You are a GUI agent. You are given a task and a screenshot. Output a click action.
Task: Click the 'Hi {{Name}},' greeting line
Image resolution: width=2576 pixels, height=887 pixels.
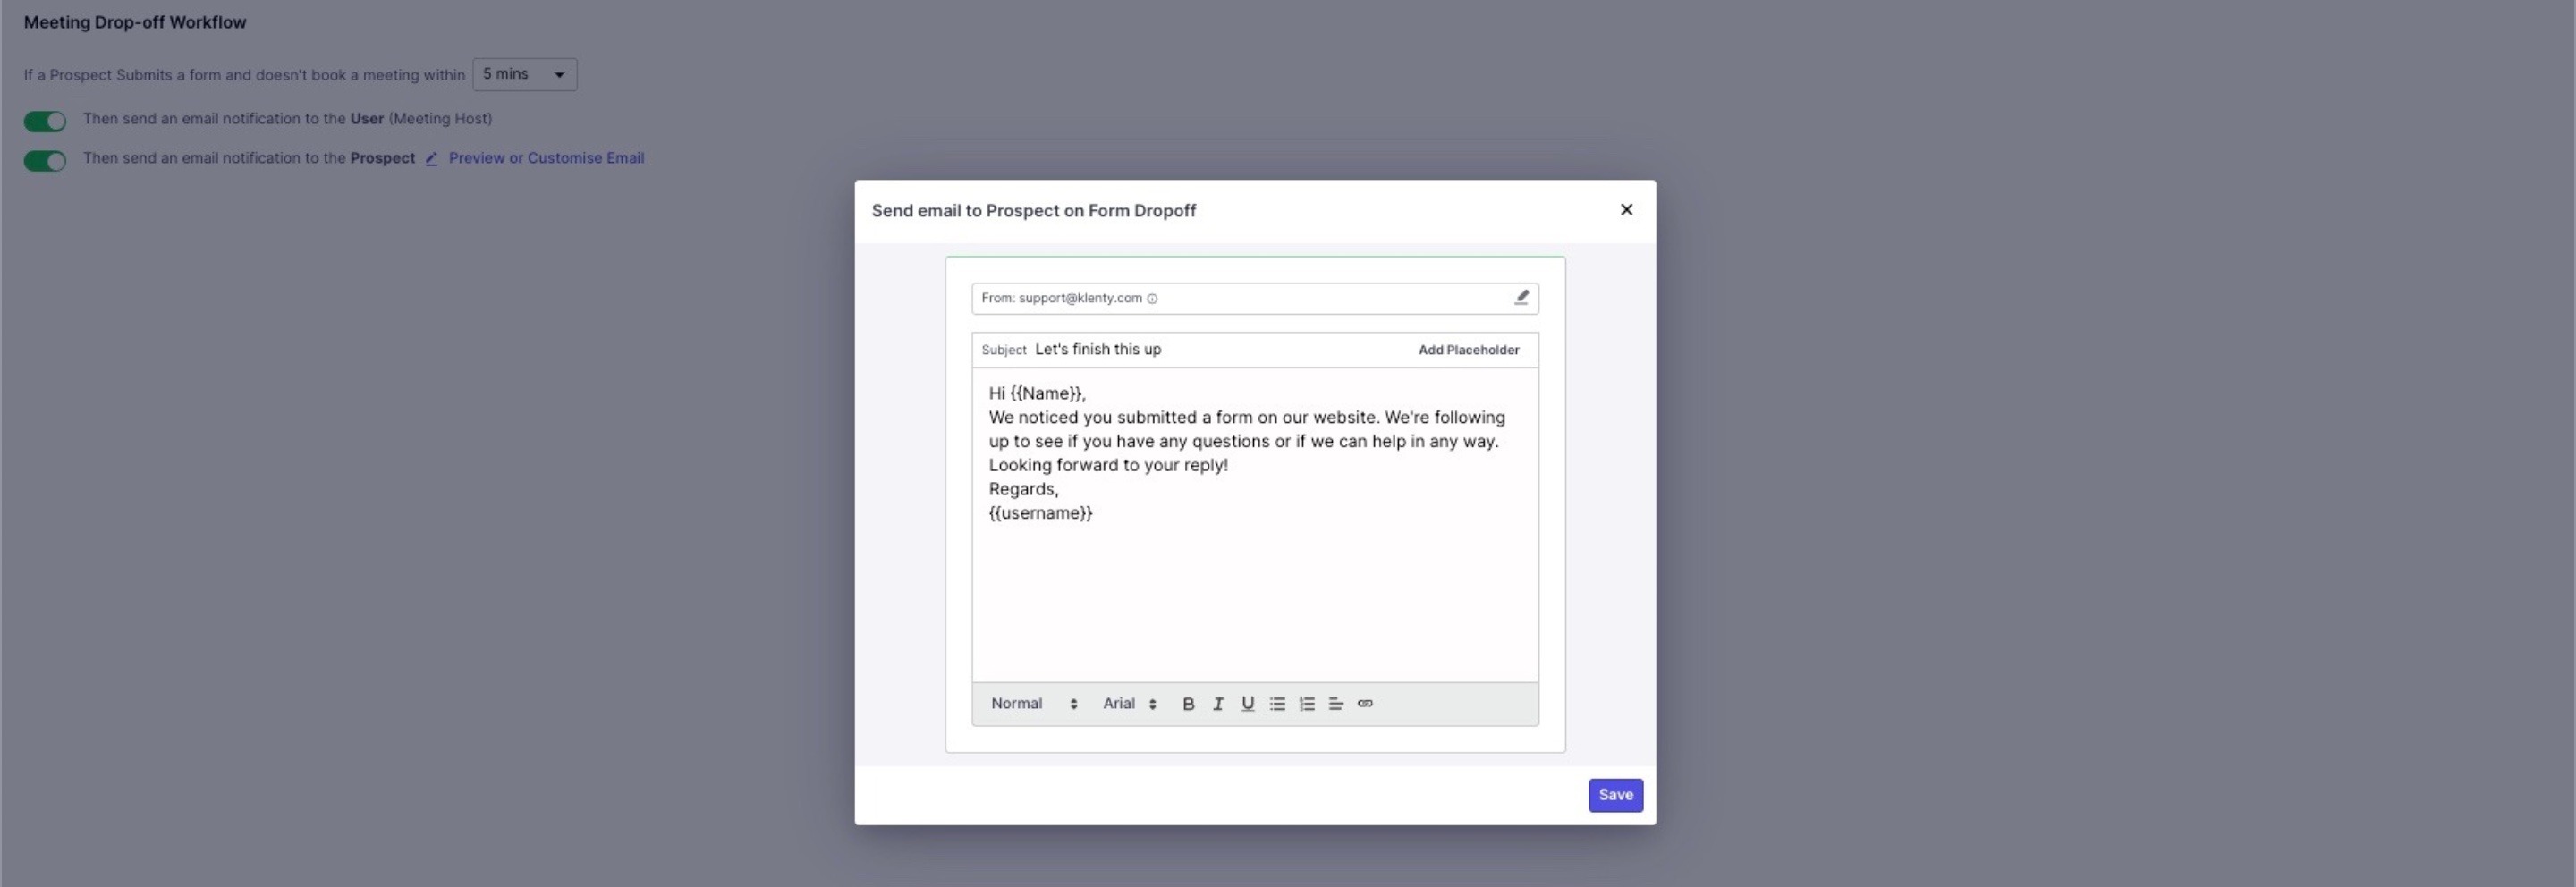coord(1037,394)
